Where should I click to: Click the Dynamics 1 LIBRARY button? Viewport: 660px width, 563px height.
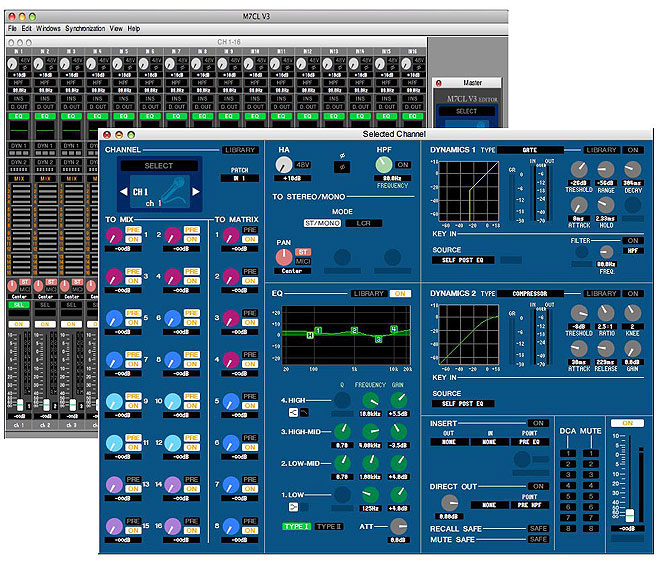coord(601,150)
